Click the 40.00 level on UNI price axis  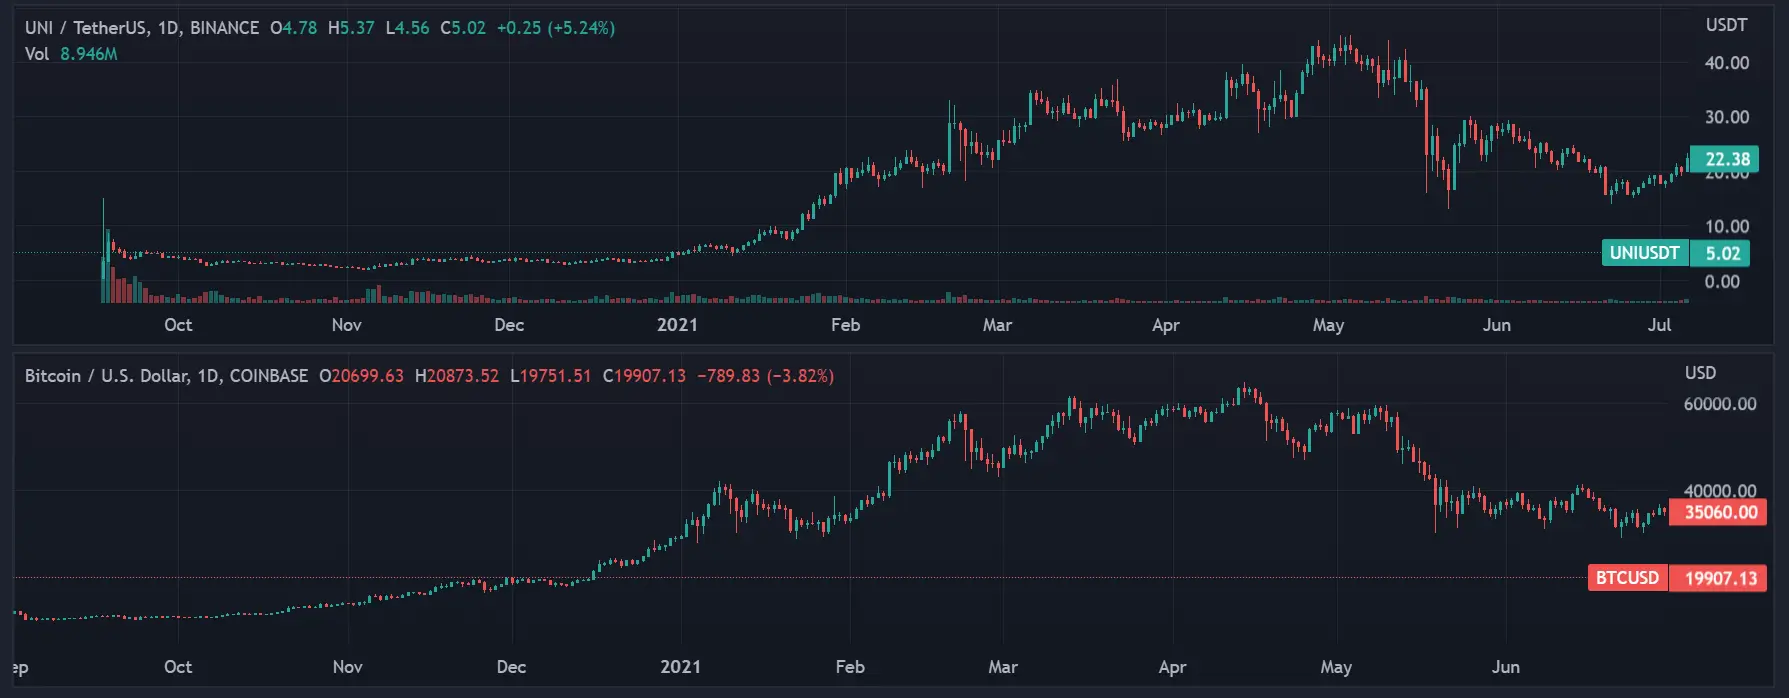click(1727, 63)
